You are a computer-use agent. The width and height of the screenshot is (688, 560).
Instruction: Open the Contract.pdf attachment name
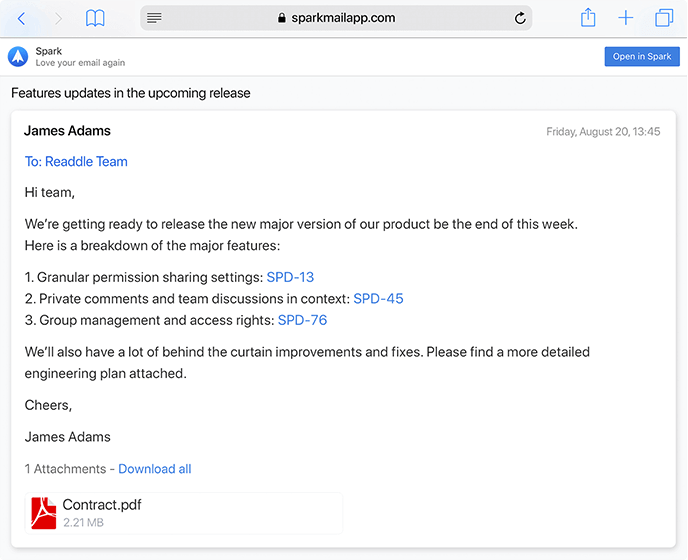102,505
